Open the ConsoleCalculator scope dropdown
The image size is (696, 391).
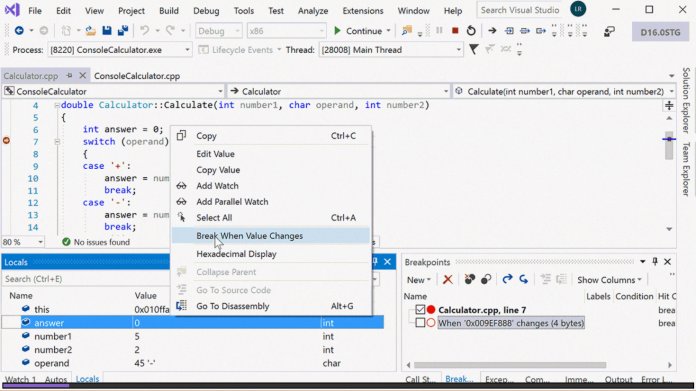(220, 91)
